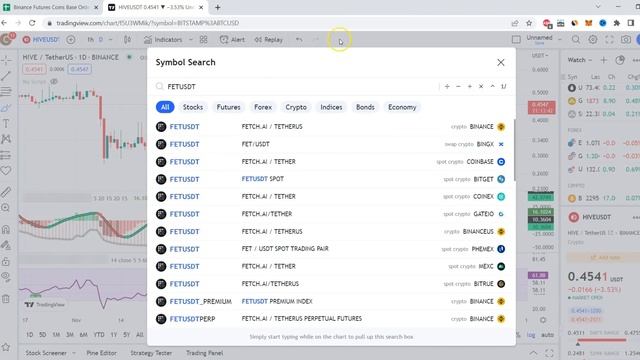The image size is (640, 360).
Task: Take a chart snapshot with the camera icon
Action: click(x=626, y=40)
